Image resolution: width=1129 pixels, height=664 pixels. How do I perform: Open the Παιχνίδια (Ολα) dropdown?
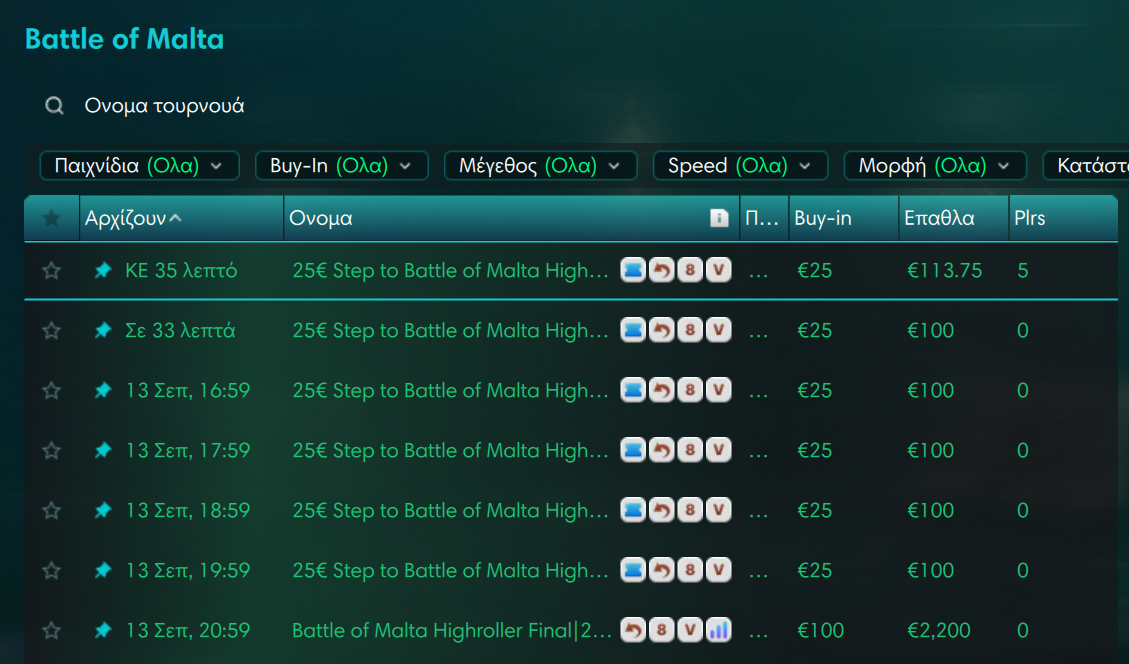[140, 166]
